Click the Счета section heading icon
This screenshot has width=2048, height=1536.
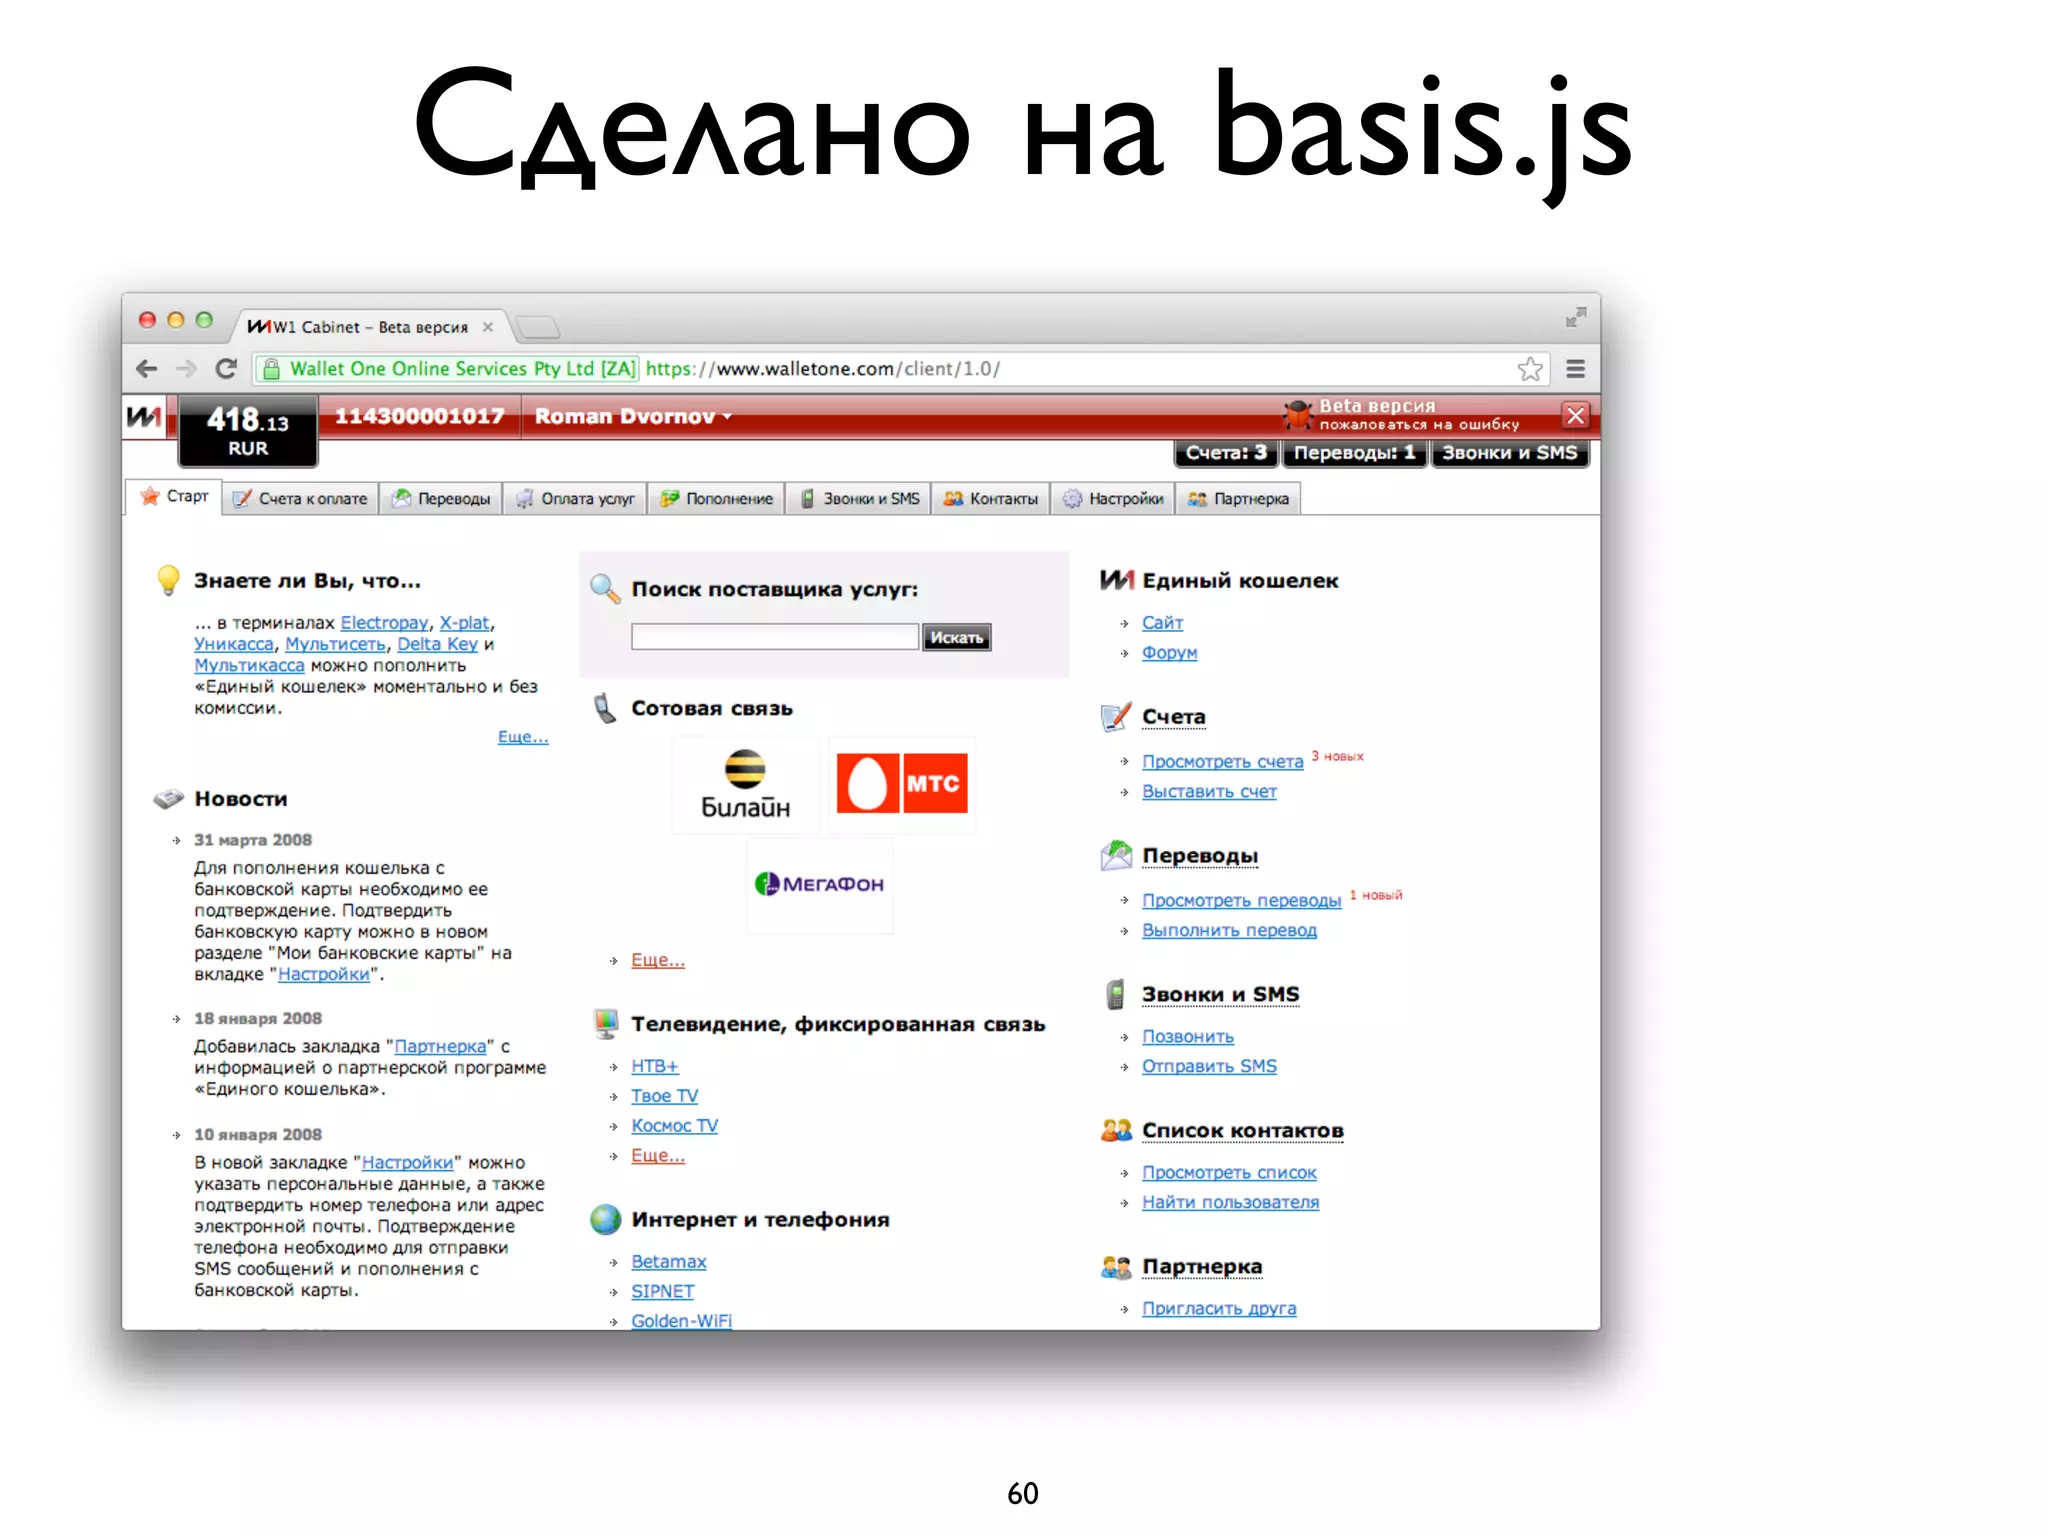tap(1116, 717)
